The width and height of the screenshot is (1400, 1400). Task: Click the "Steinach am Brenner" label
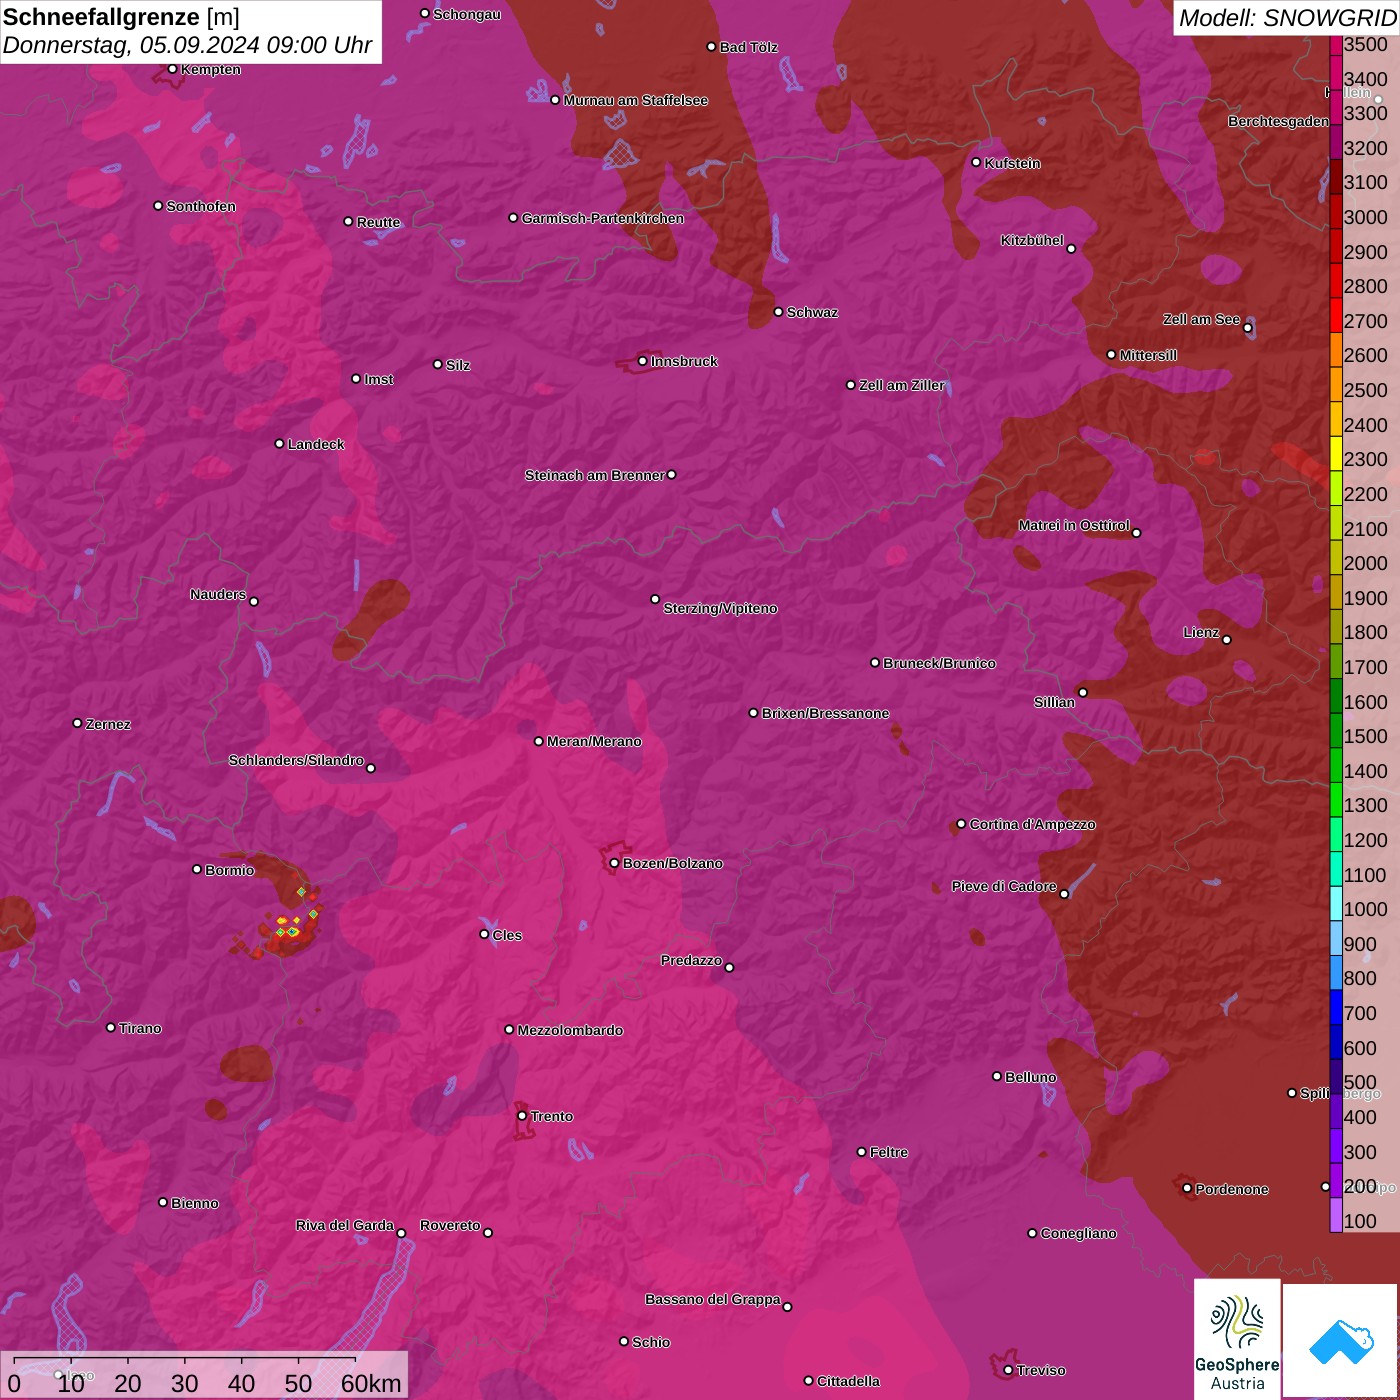coord(595,475)
